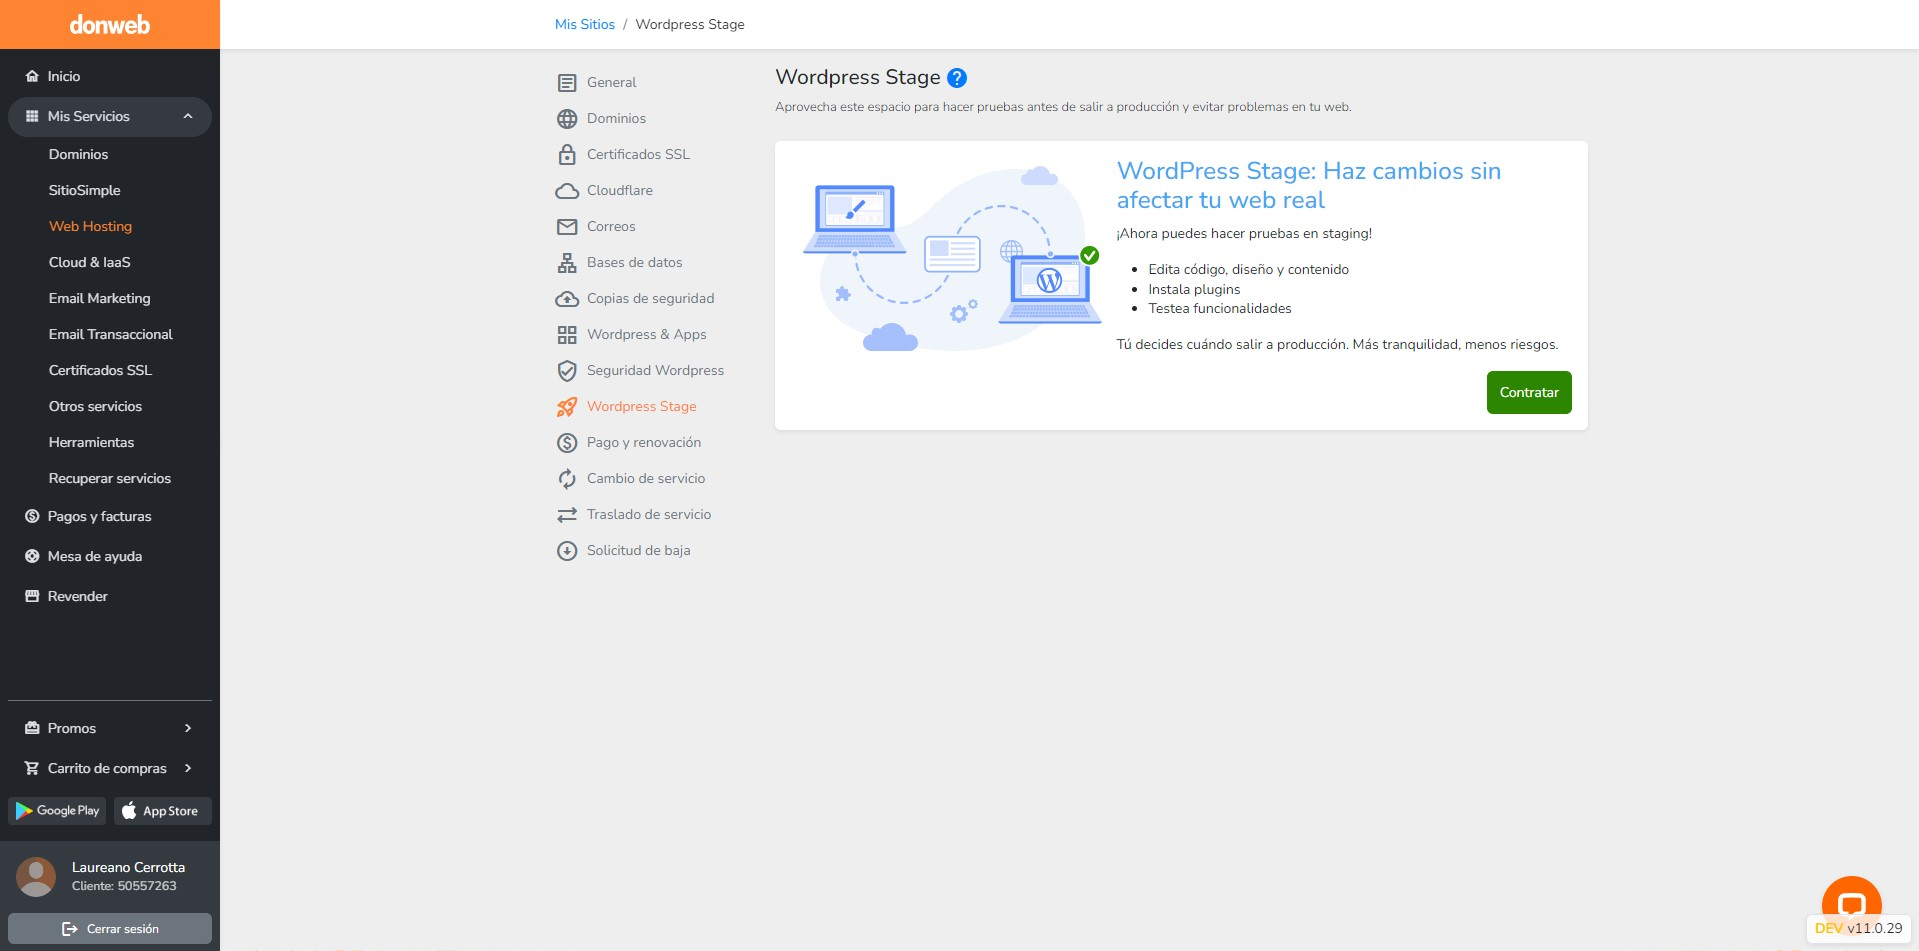1919x951 pixels.
Task: Click the Solicitud de baja download icon
Action: [567, 551]
